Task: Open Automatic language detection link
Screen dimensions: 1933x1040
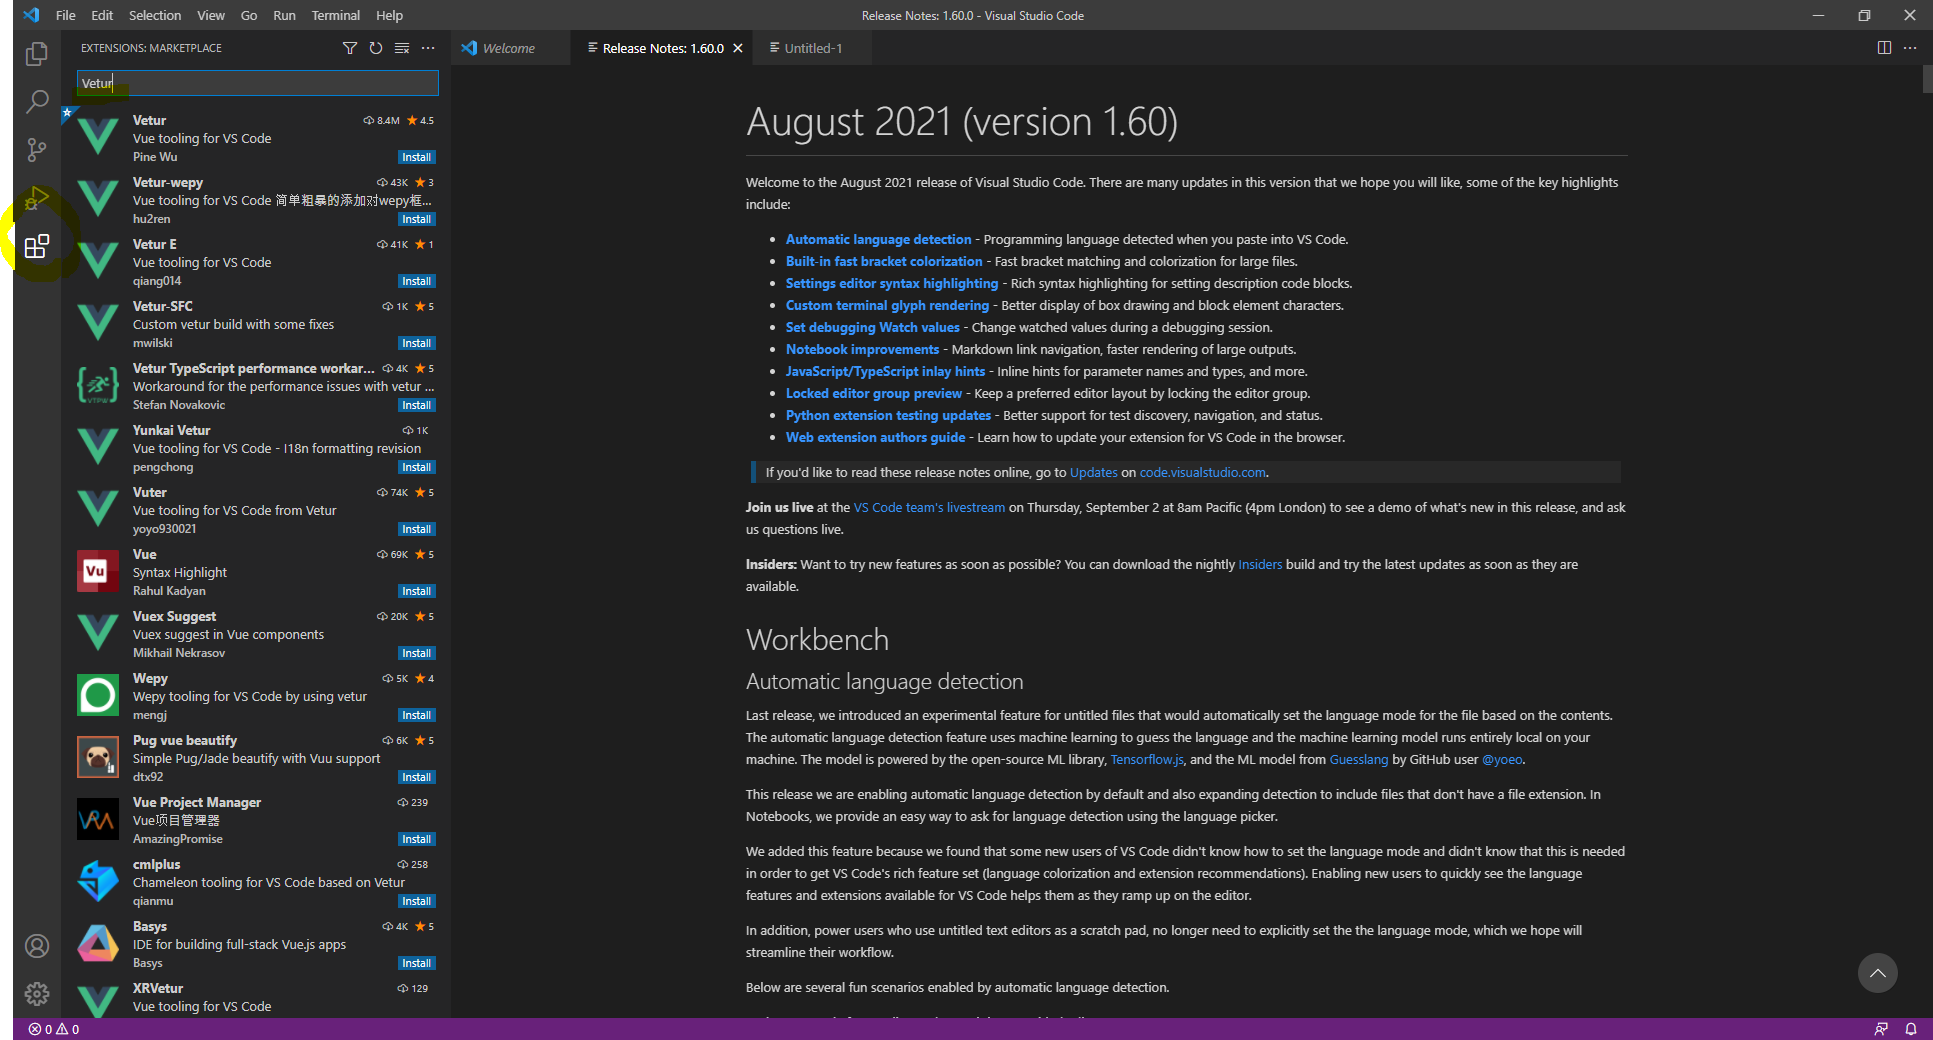Action: 878,239
